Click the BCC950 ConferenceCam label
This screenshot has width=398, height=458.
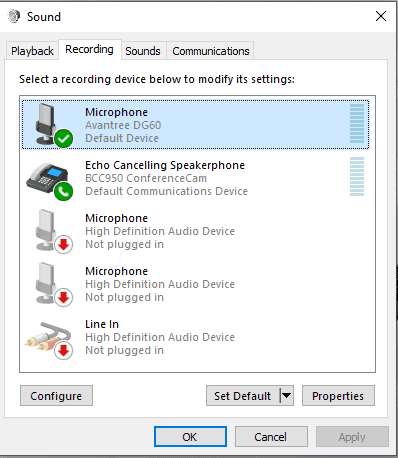pos(146,178)
